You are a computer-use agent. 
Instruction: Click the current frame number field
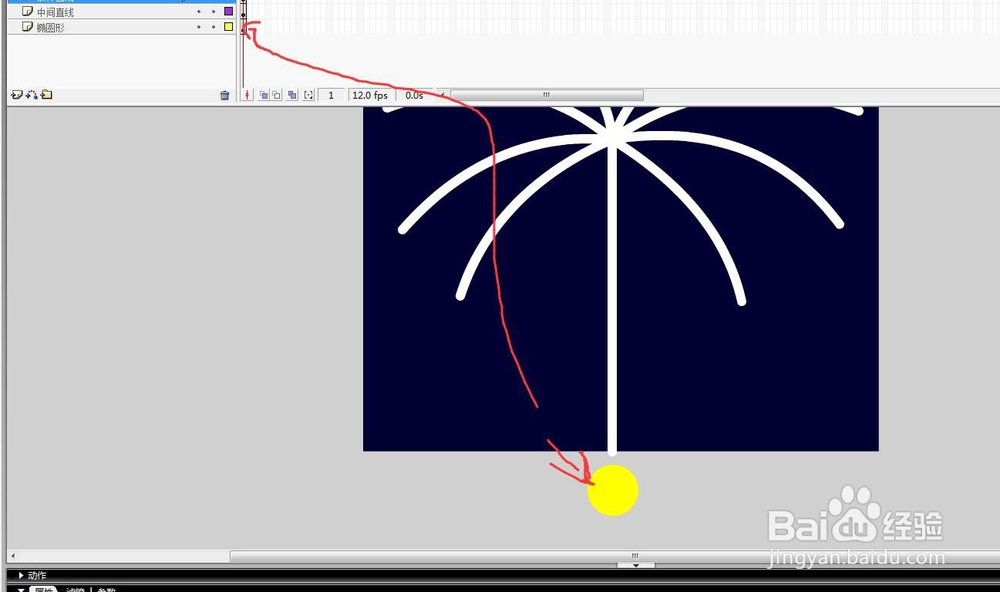click(x=331, y=95)
